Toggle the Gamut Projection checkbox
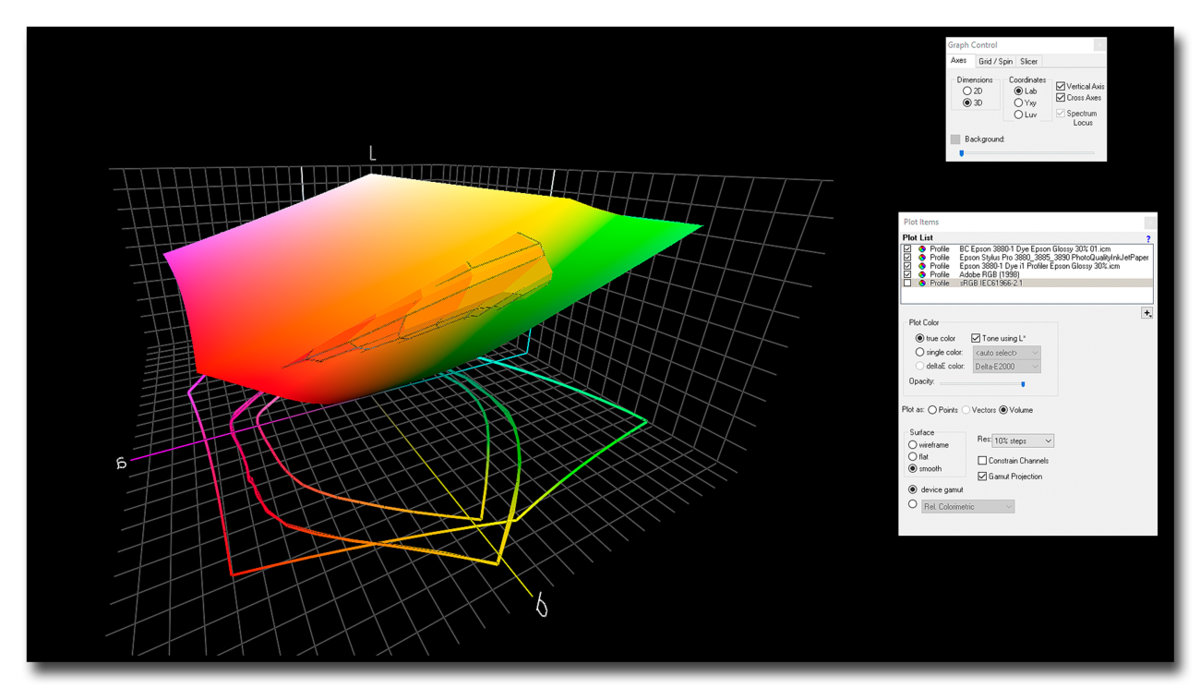Screen dimensions: 1200x688 (x=982, y=476)
